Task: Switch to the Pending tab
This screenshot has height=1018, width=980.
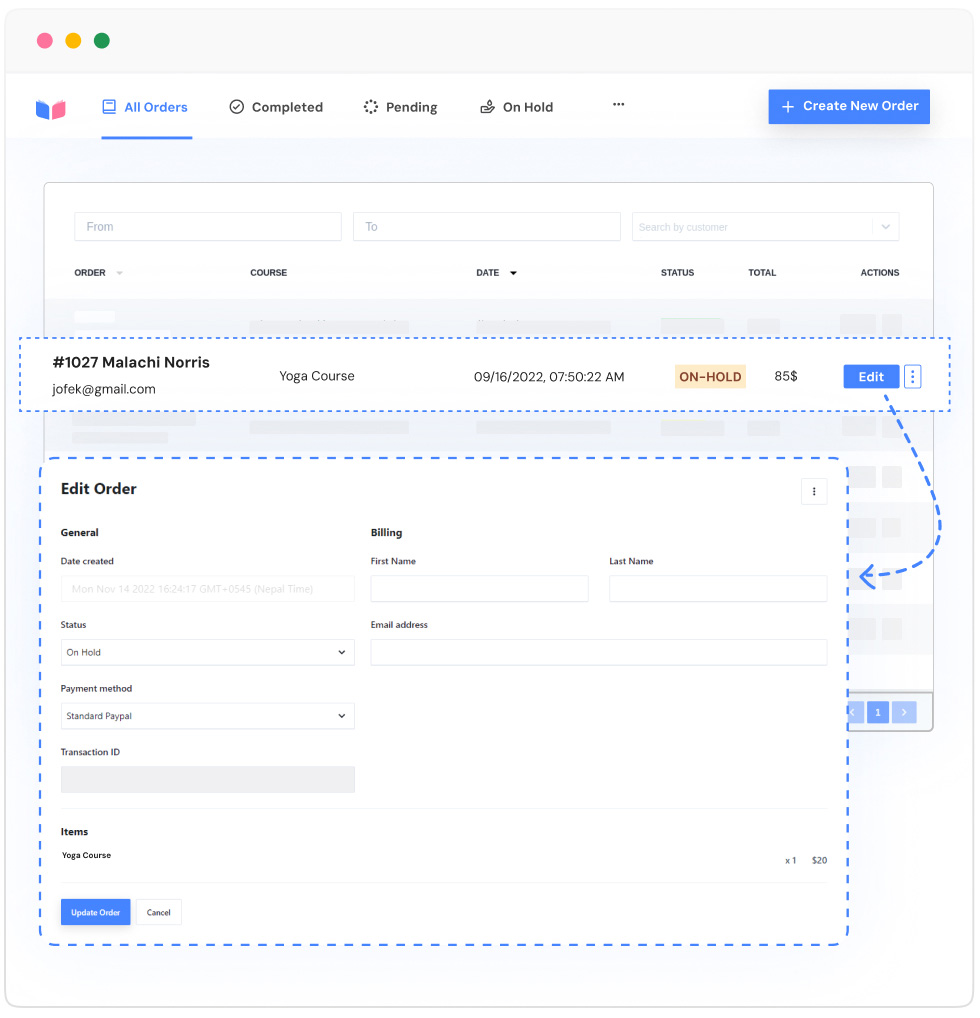Action: pos(400,107)
